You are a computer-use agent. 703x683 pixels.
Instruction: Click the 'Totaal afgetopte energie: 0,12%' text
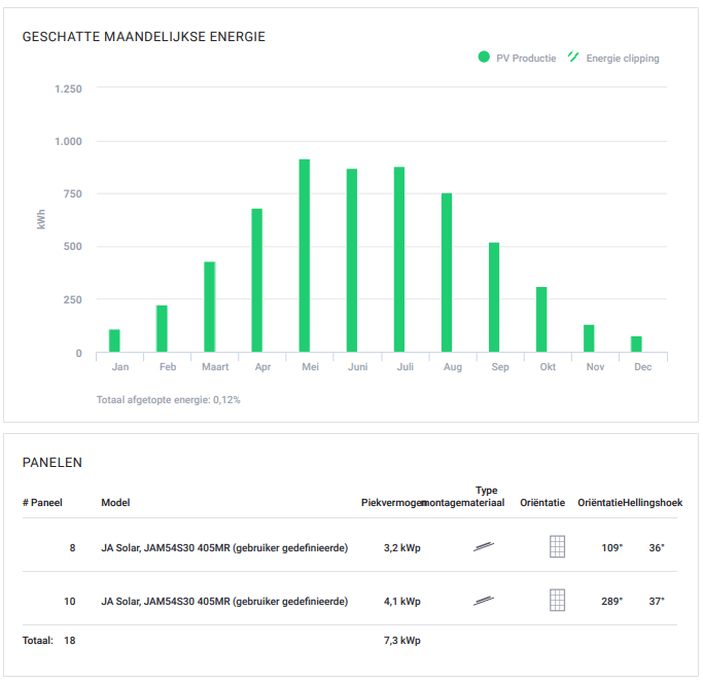click(x=169, y=400)
